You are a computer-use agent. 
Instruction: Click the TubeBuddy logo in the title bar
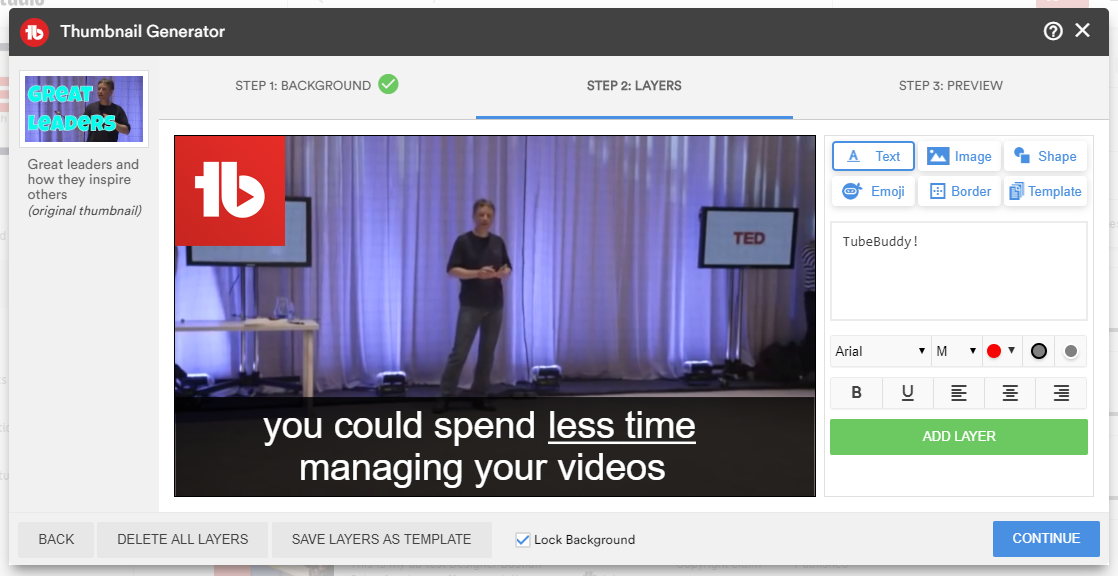(34, 31)
